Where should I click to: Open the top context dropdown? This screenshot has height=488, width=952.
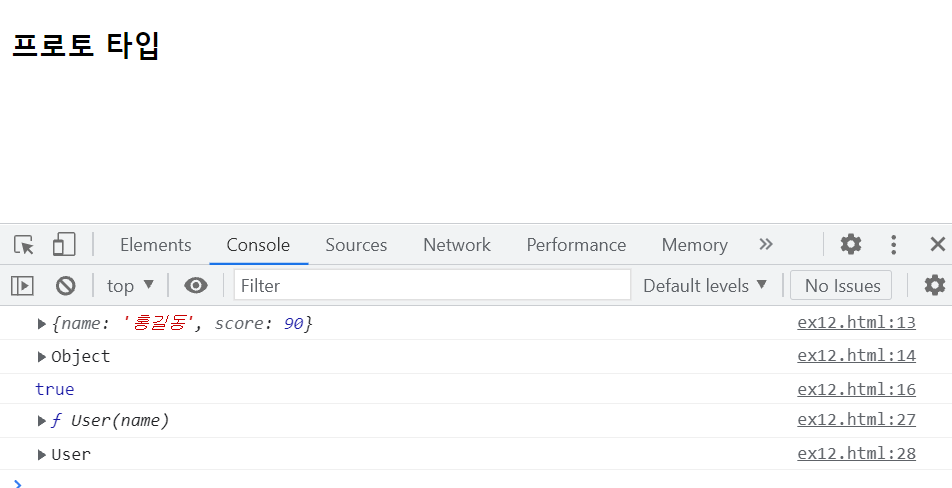(131, 285)
